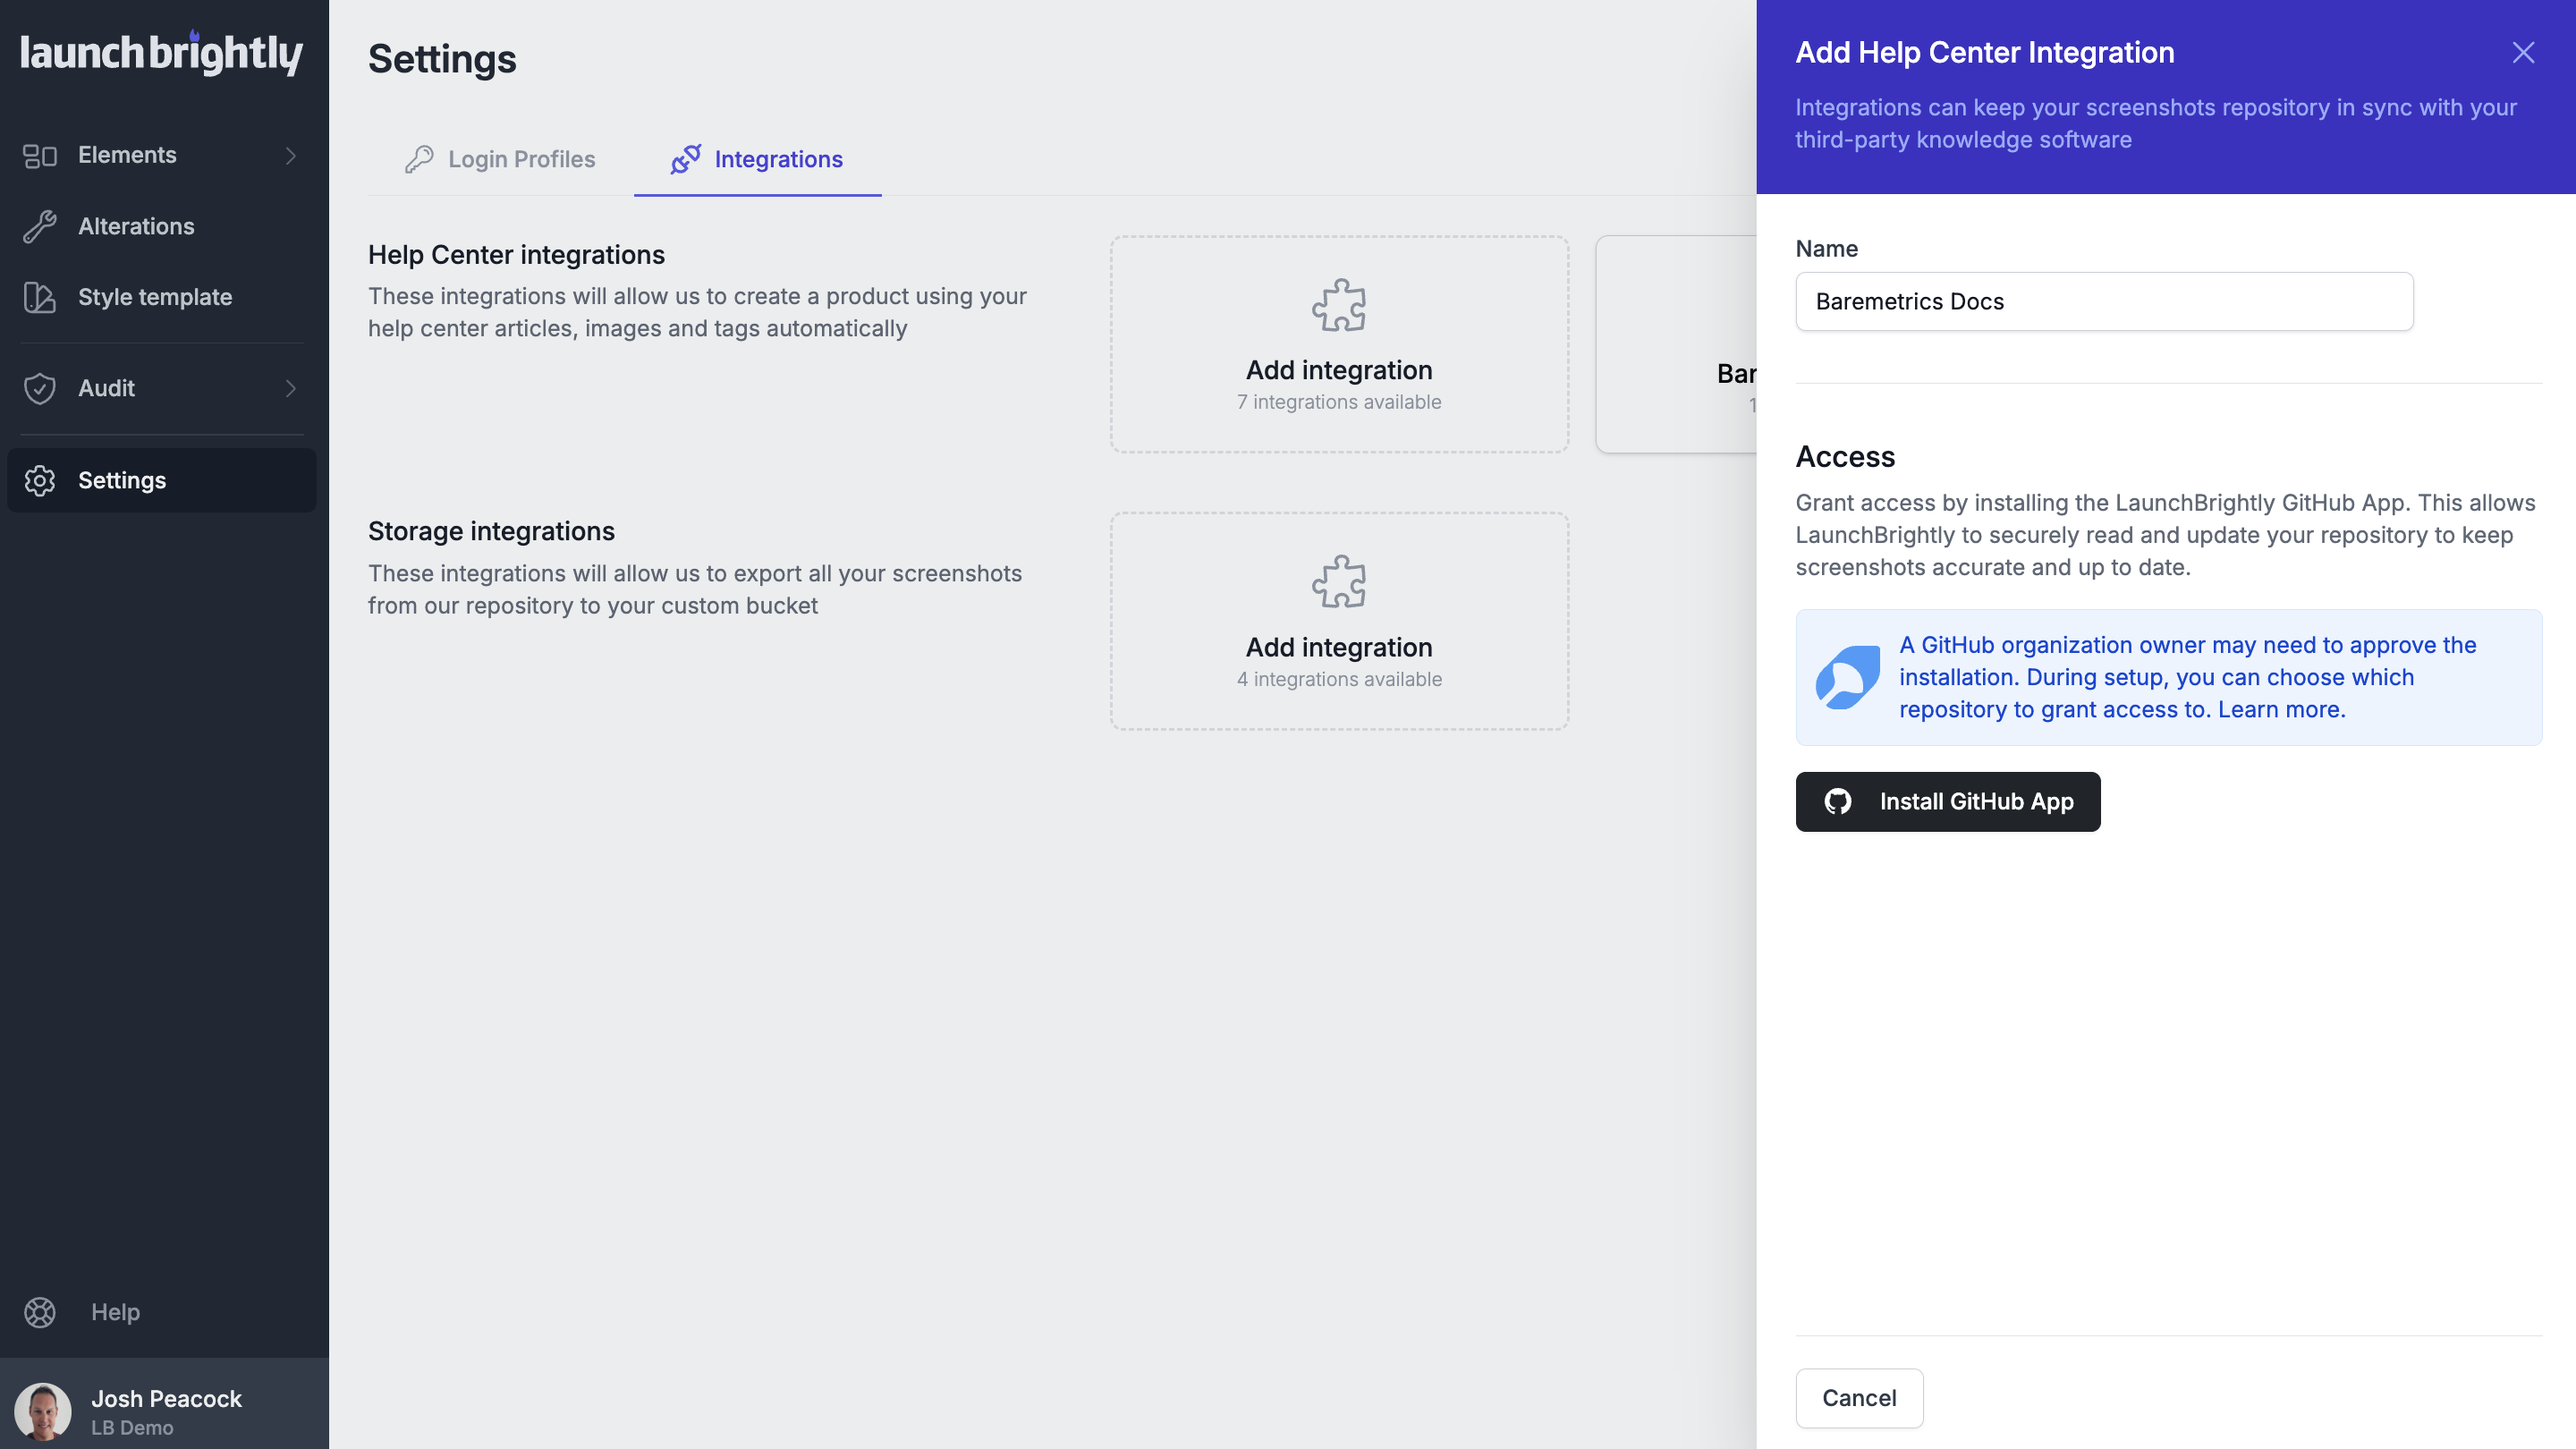Open Alterations in the sidebar

pos(161,226)
